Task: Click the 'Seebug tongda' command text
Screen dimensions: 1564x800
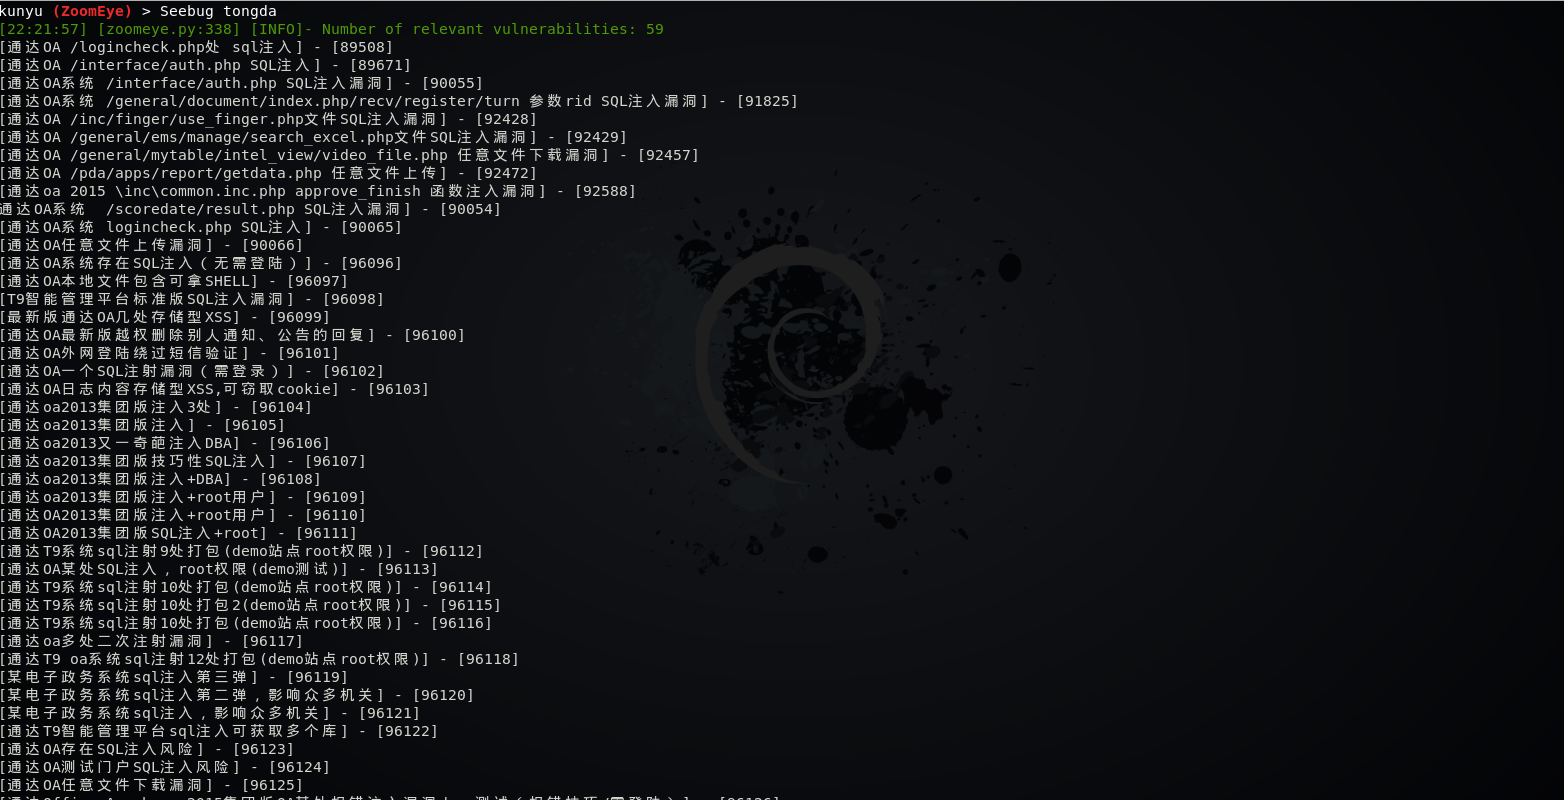Action: 218,11
